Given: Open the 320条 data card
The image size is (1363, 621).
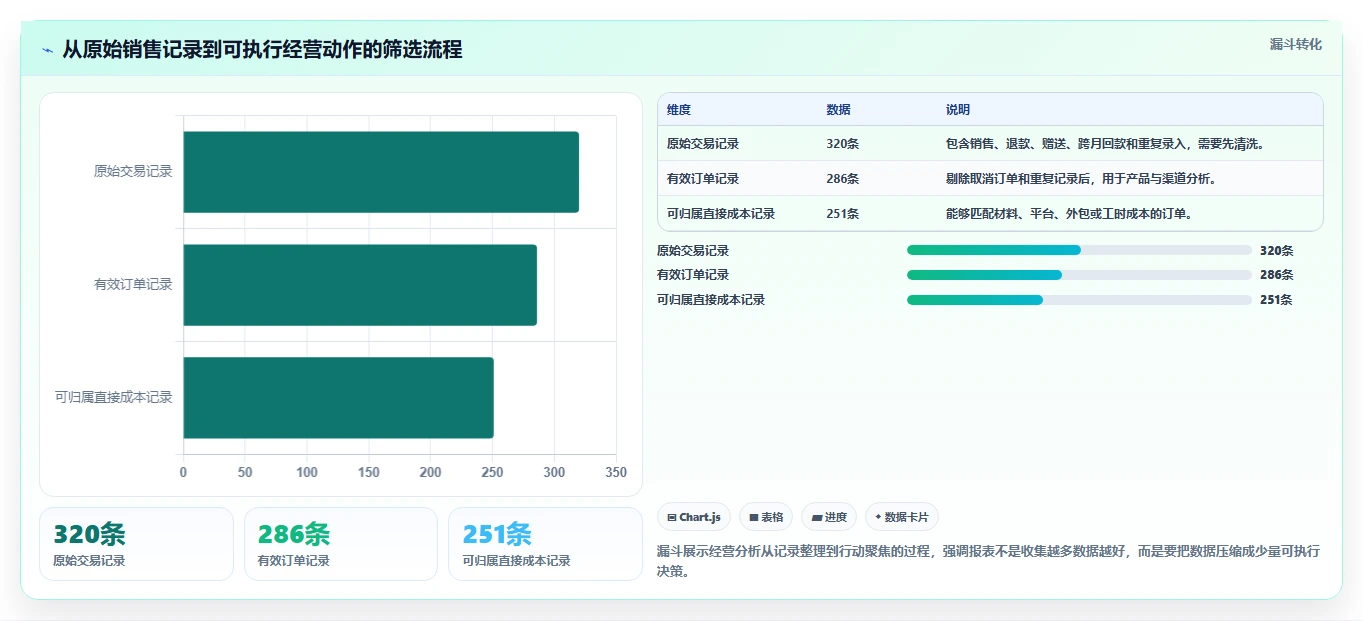Looking at the screenshot, I should (136, 544).
